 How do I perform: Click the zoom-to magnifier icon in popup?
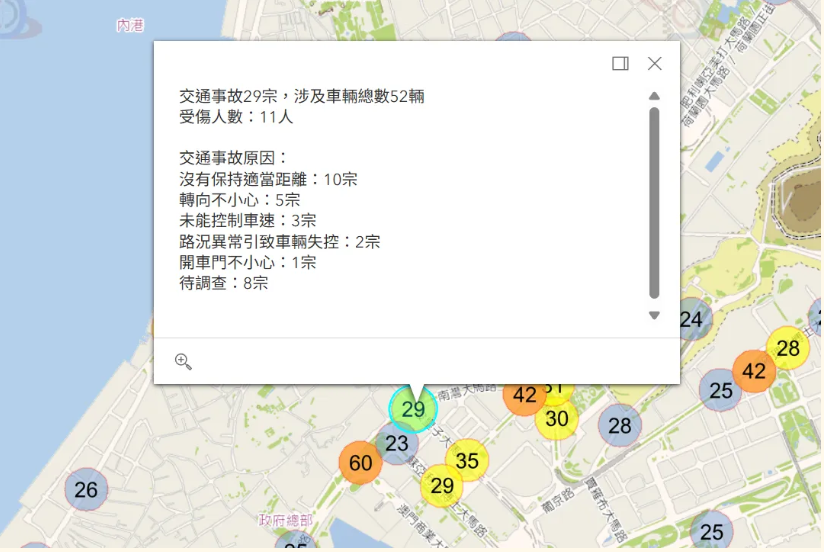point(183,361)
